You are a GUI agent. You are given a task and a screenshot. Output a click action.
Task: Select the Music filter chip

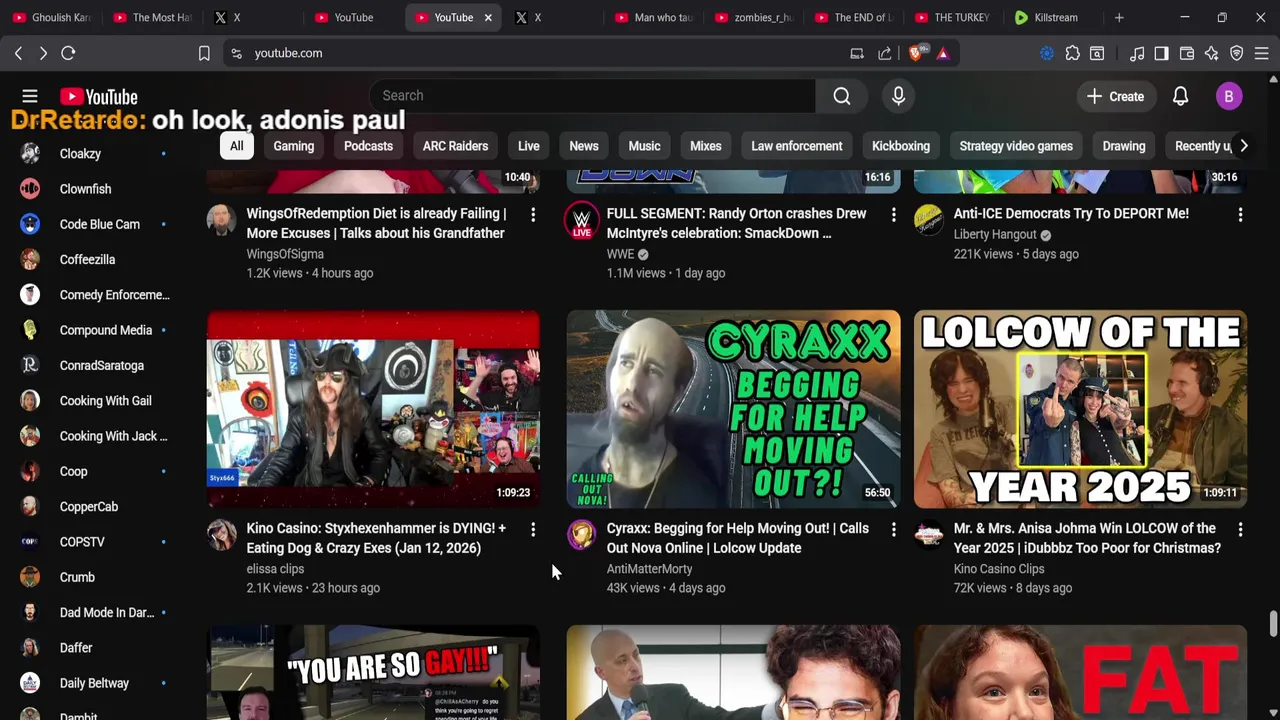point(644,146)
